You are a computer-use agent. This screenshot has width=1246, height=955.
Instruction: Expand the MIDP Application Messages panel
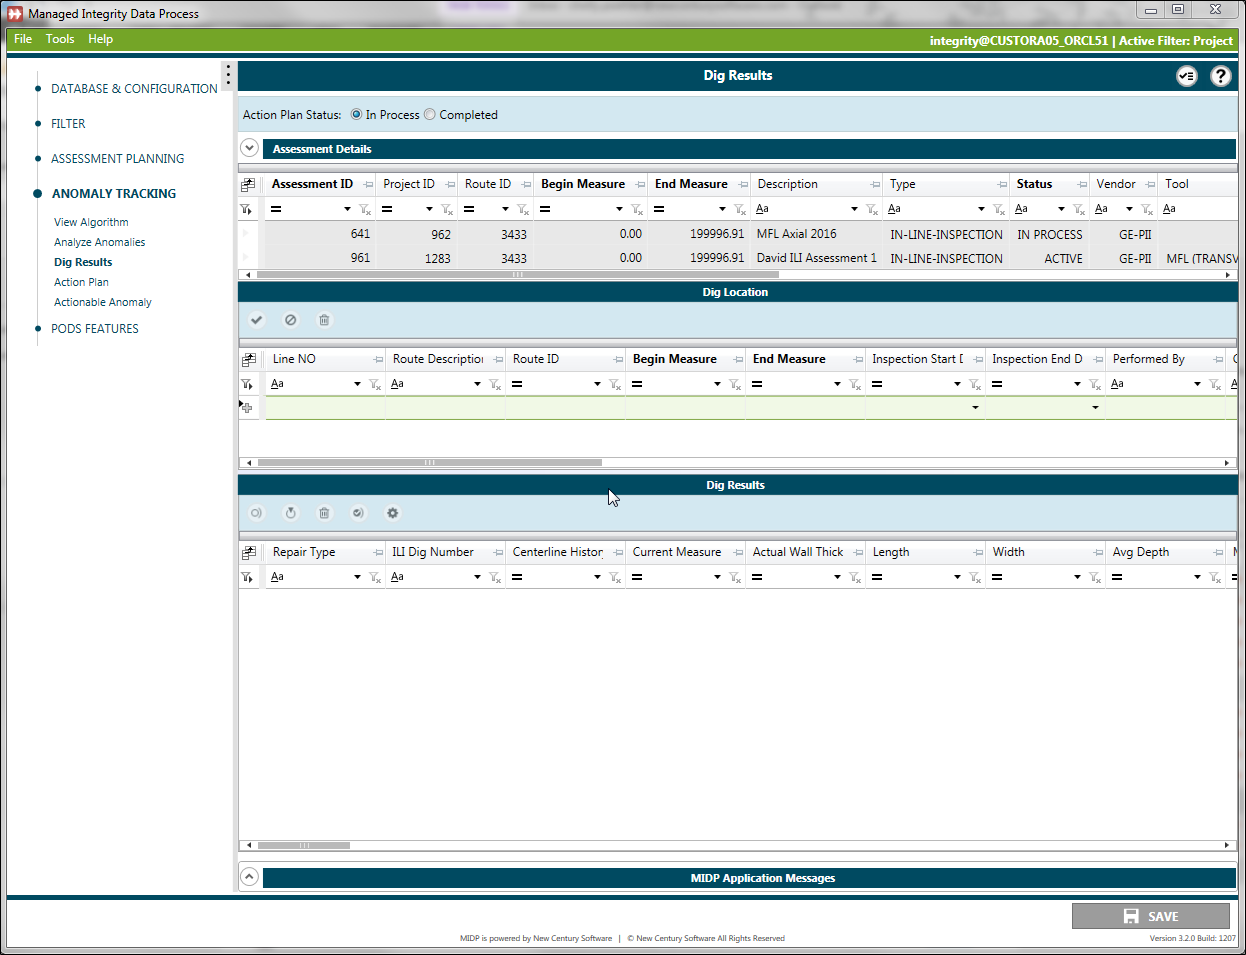249,876
